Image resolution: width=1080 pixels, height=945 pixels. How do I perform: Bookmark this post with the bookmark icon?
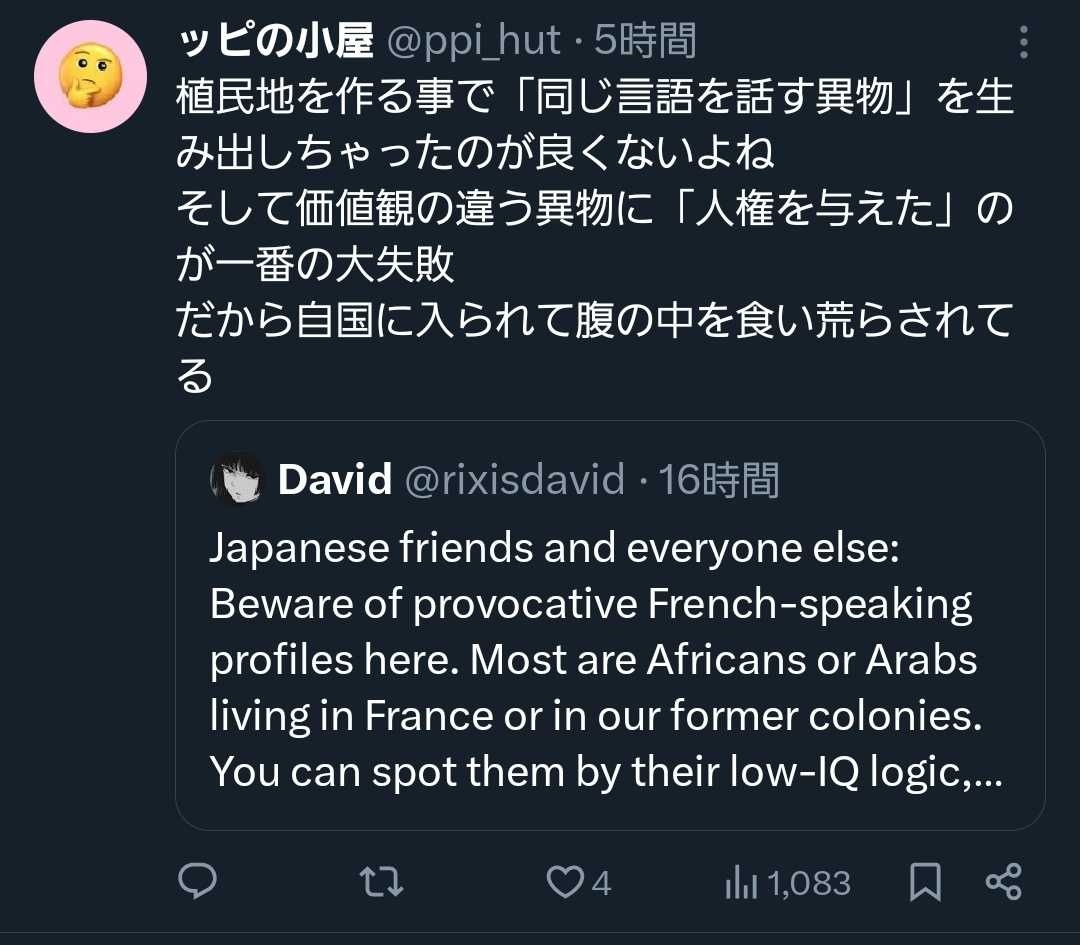coord(925,881)
